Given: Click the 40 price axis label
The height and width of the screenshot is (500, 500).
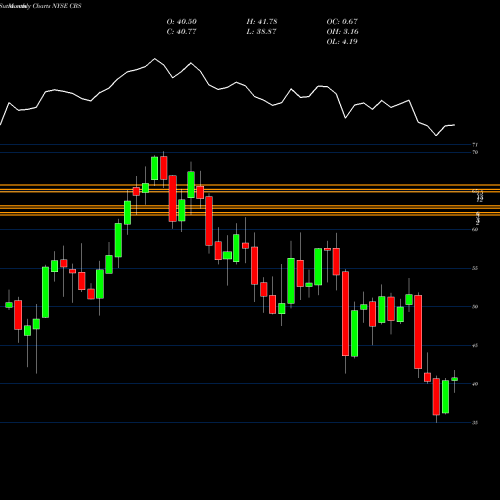Looking at the screenshot, I should [x=475, y=384].
